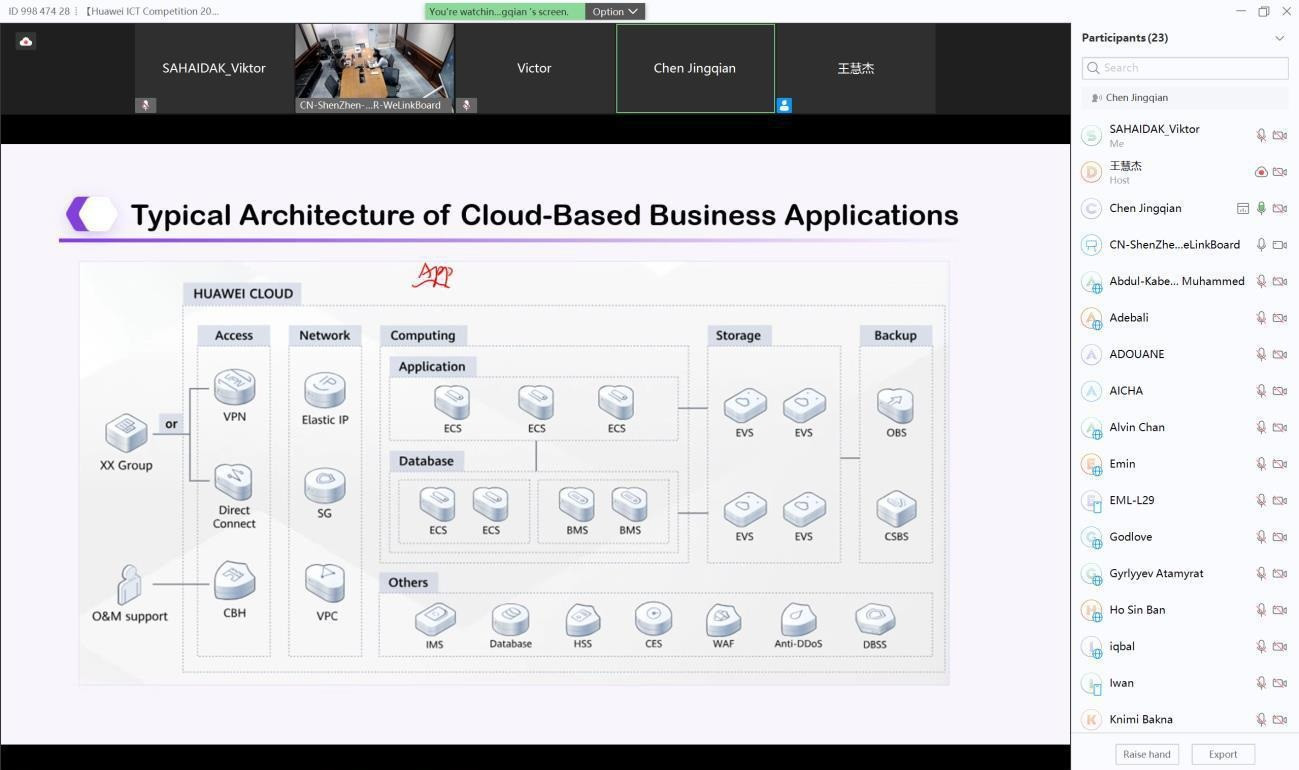Image resolution: width=1299 pixels, height=770 pixels.
Task: Click the muted mic icon on Victor's tile
Action: [465, 105]
